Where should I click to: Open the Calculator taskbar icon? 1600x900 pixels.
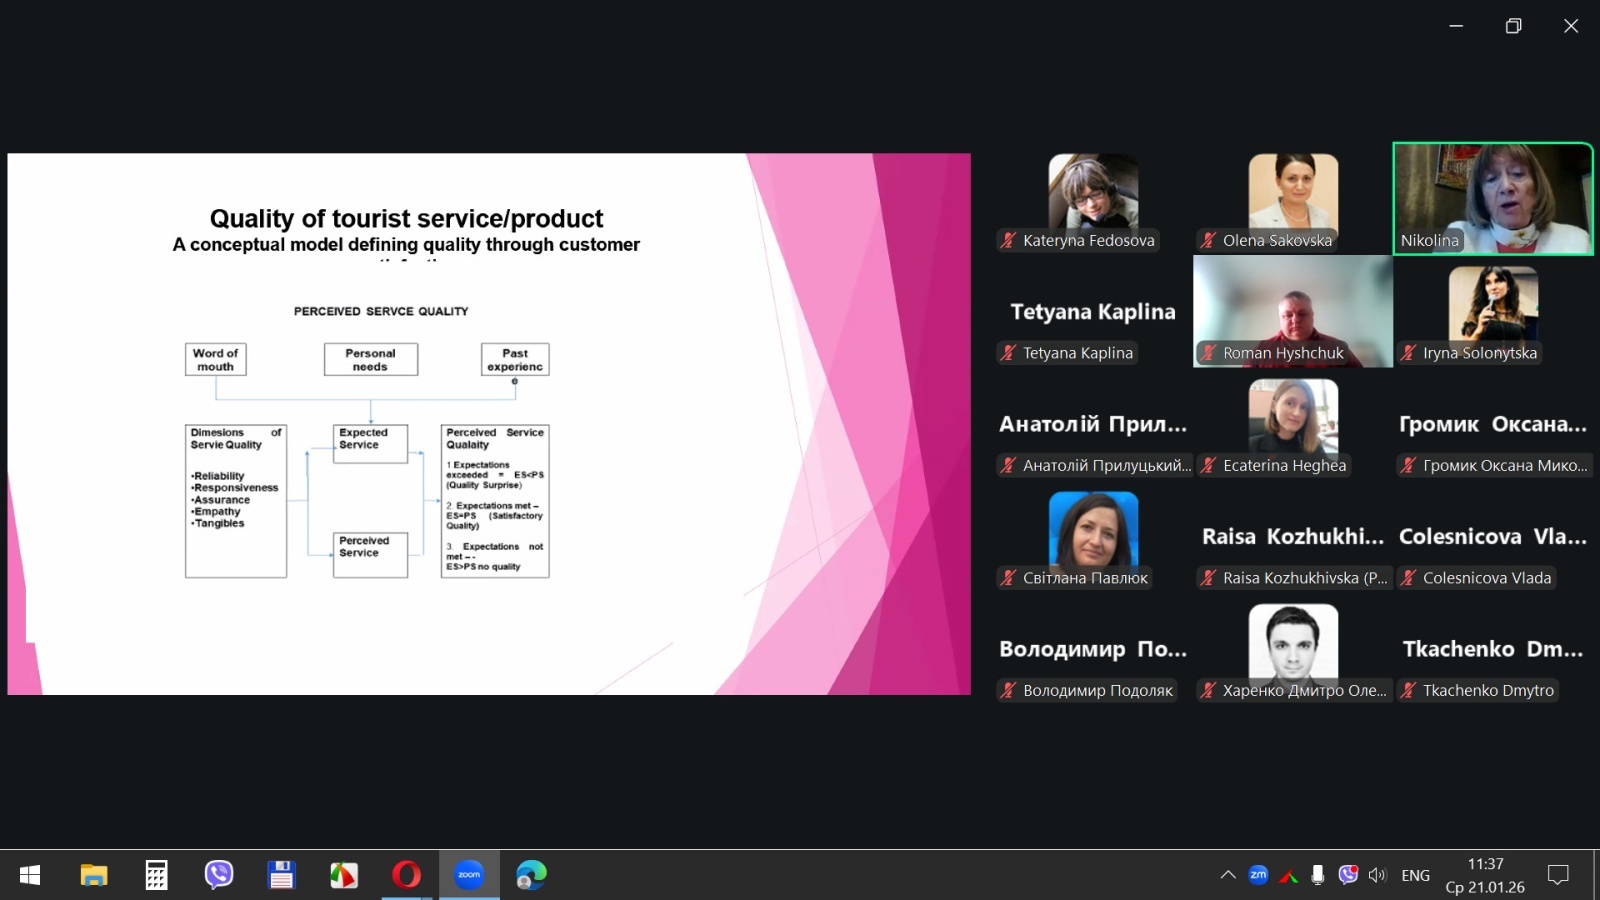(156, 875)
